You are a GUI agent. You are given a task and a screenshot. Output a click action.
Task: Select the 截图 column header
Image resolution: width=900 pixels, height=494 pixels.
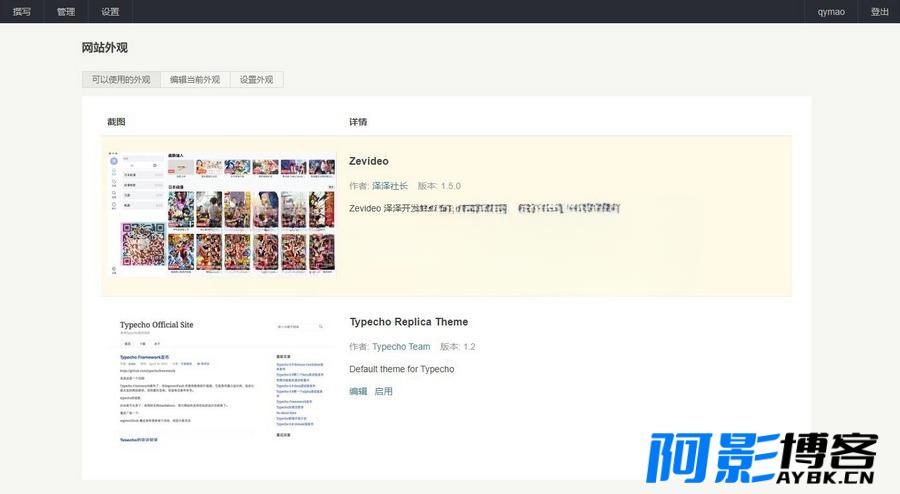pos(116,122)
